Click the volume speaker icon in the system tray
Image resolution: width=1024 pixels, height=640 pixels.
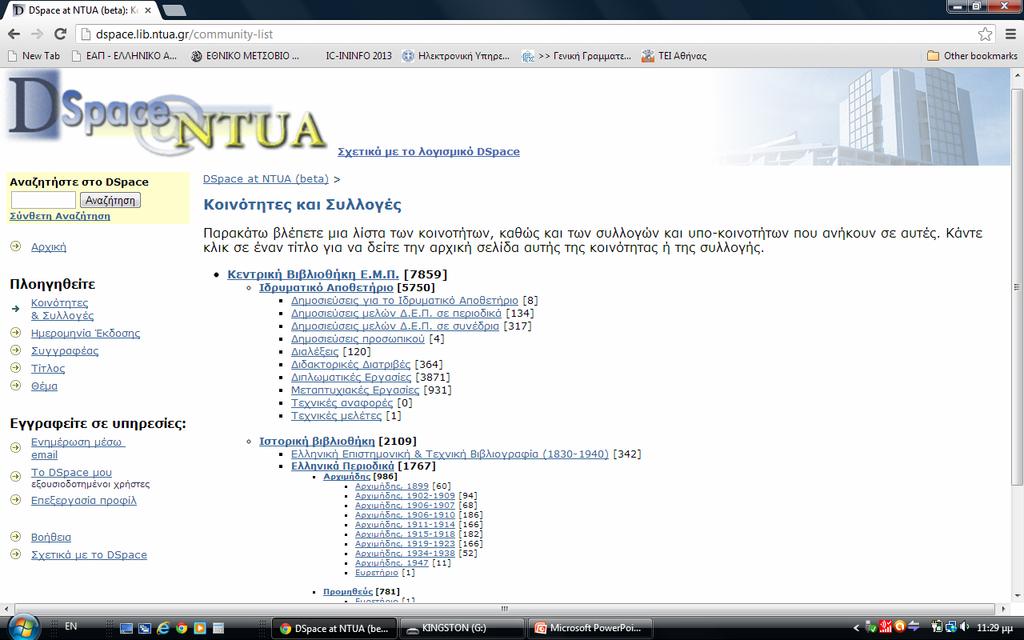966,628
